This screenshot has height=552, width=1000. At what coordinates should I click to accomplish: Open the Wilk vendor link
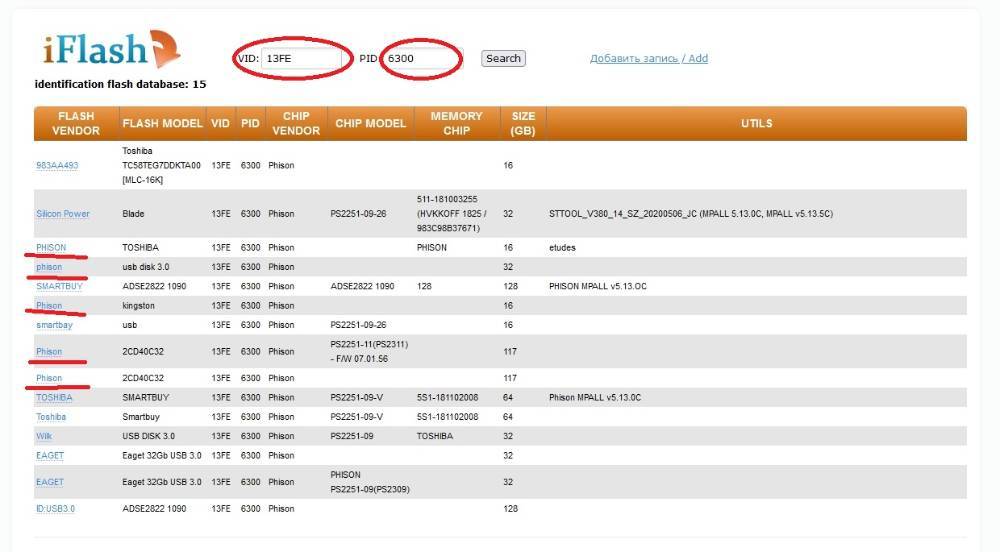(x=44, y=437)
